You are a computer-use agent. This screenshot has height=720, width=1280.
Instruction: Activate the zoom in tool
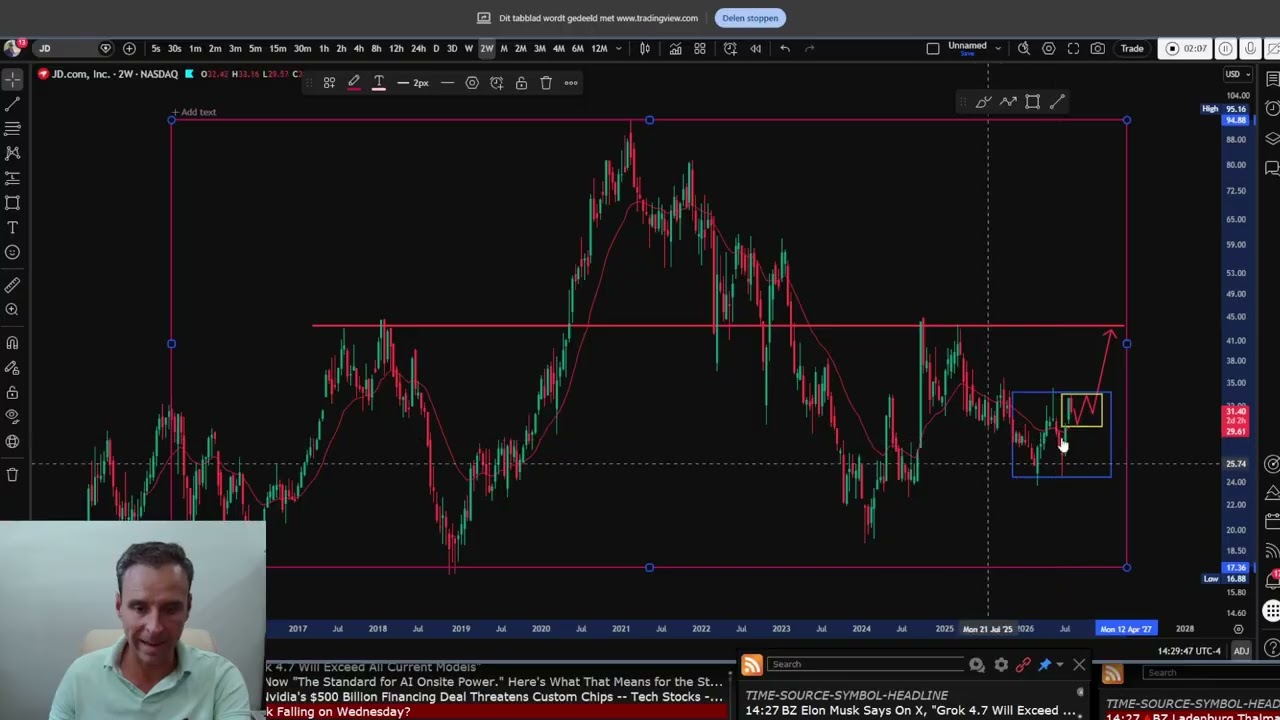click(12, 310)
